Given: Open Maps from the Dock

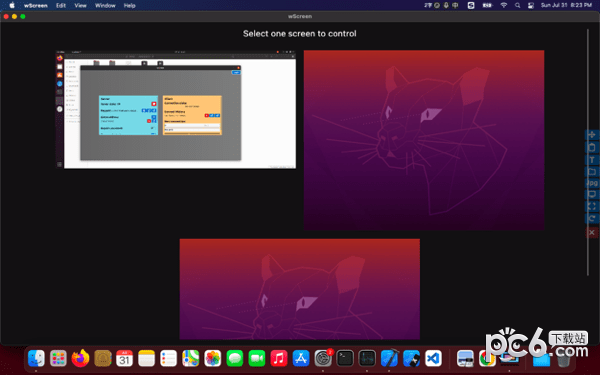Looking at the screenshot, I should point(191,359).
